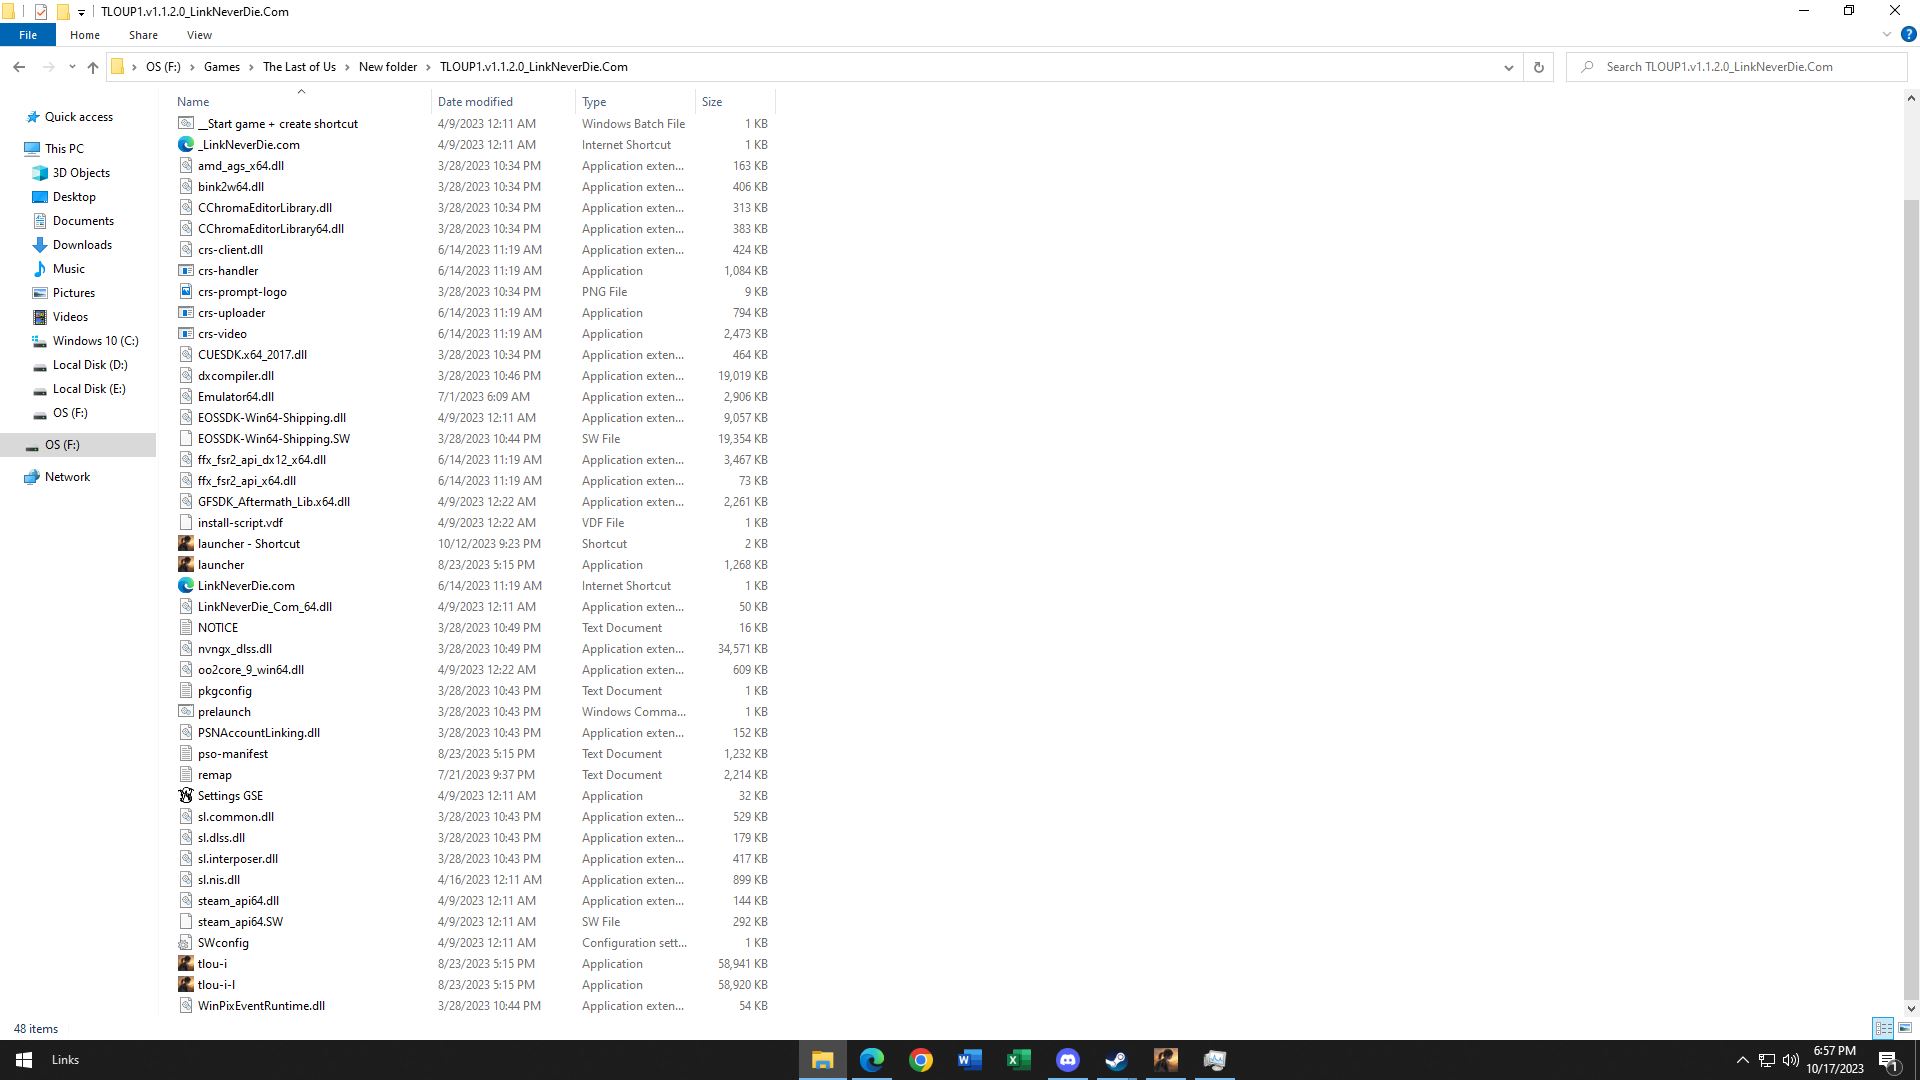
Task: Click the search box field
Action: click(x=1740, y=67)
